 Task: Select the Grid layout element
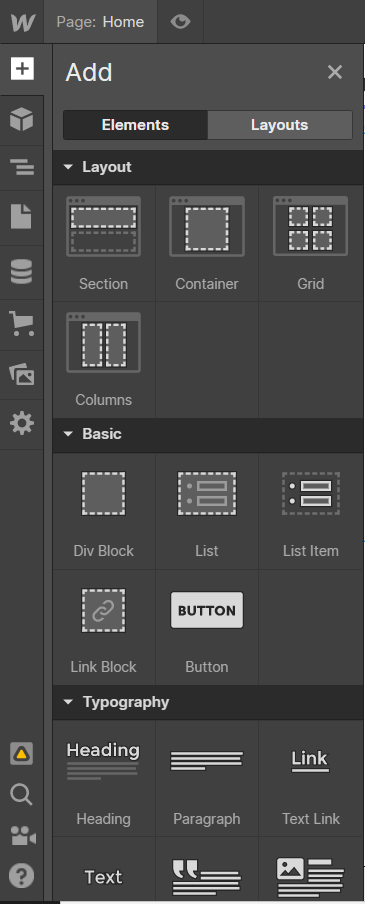click(x=310, y=243)
